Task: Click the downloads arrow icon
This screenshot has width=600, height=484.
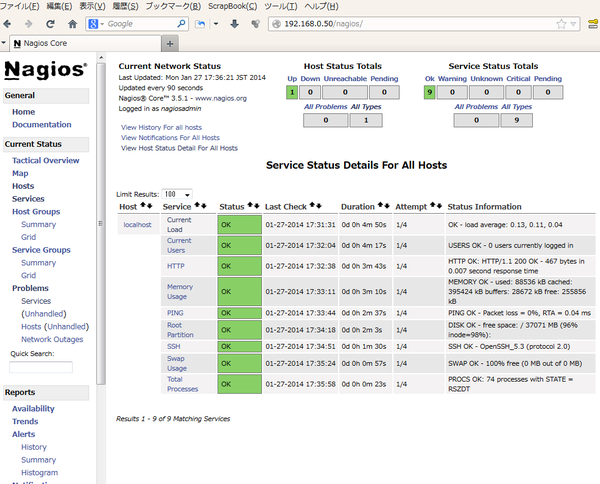Action: point(235,24)
